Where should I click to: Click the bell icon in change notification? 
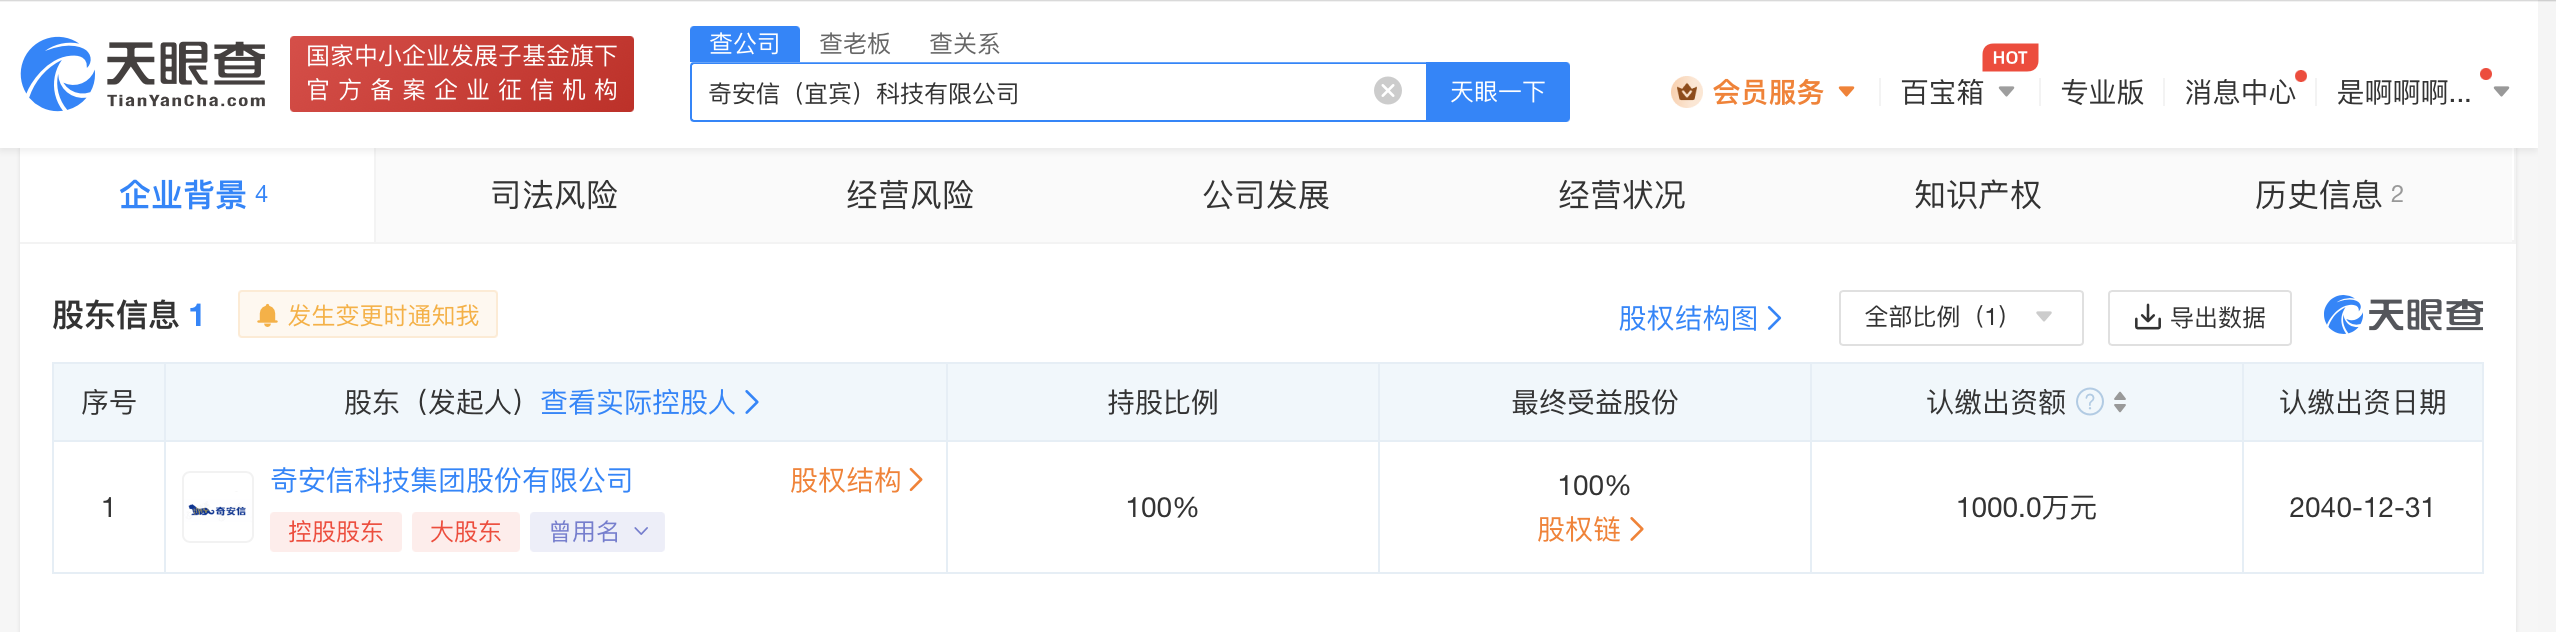point(267,316)
